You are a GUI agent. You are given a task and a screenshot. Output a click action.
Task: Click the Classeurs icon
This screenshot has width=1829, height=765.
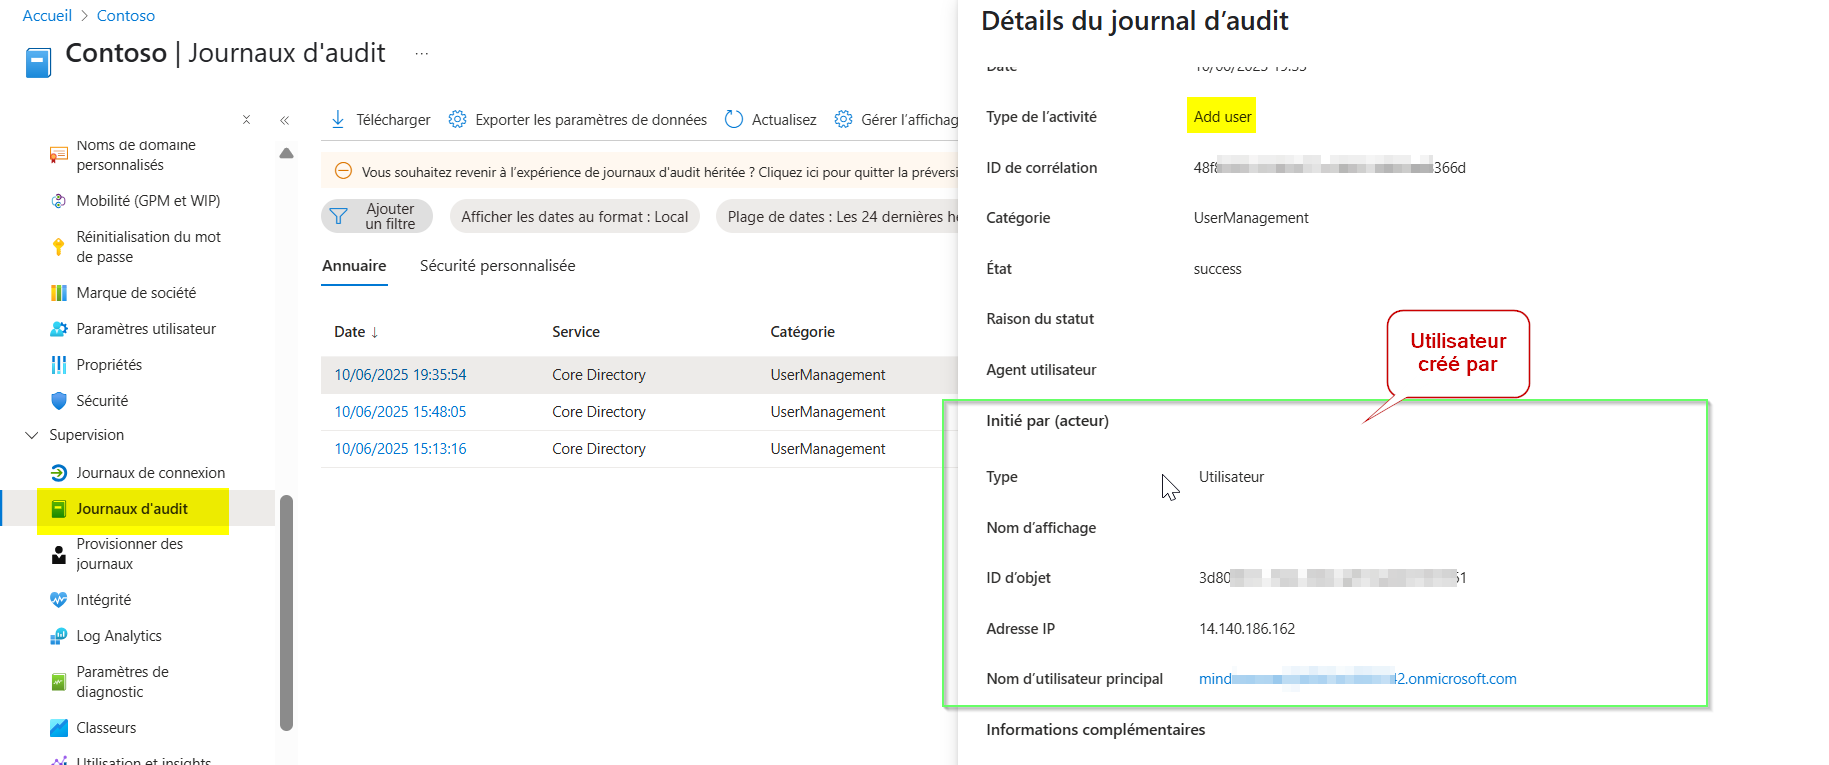59,728
